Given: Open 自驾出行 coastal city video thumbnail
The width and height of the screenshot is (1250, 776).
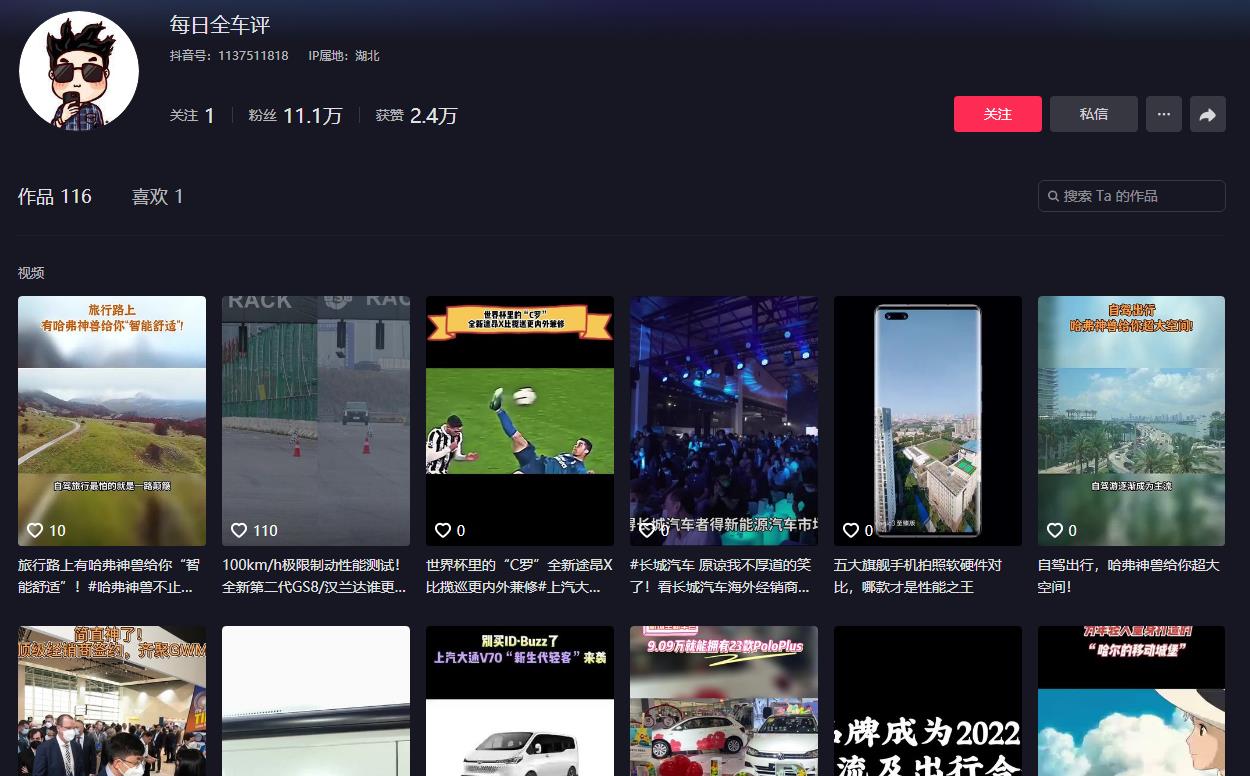Looking at the screenshot, I should [x=1132, y=421].
